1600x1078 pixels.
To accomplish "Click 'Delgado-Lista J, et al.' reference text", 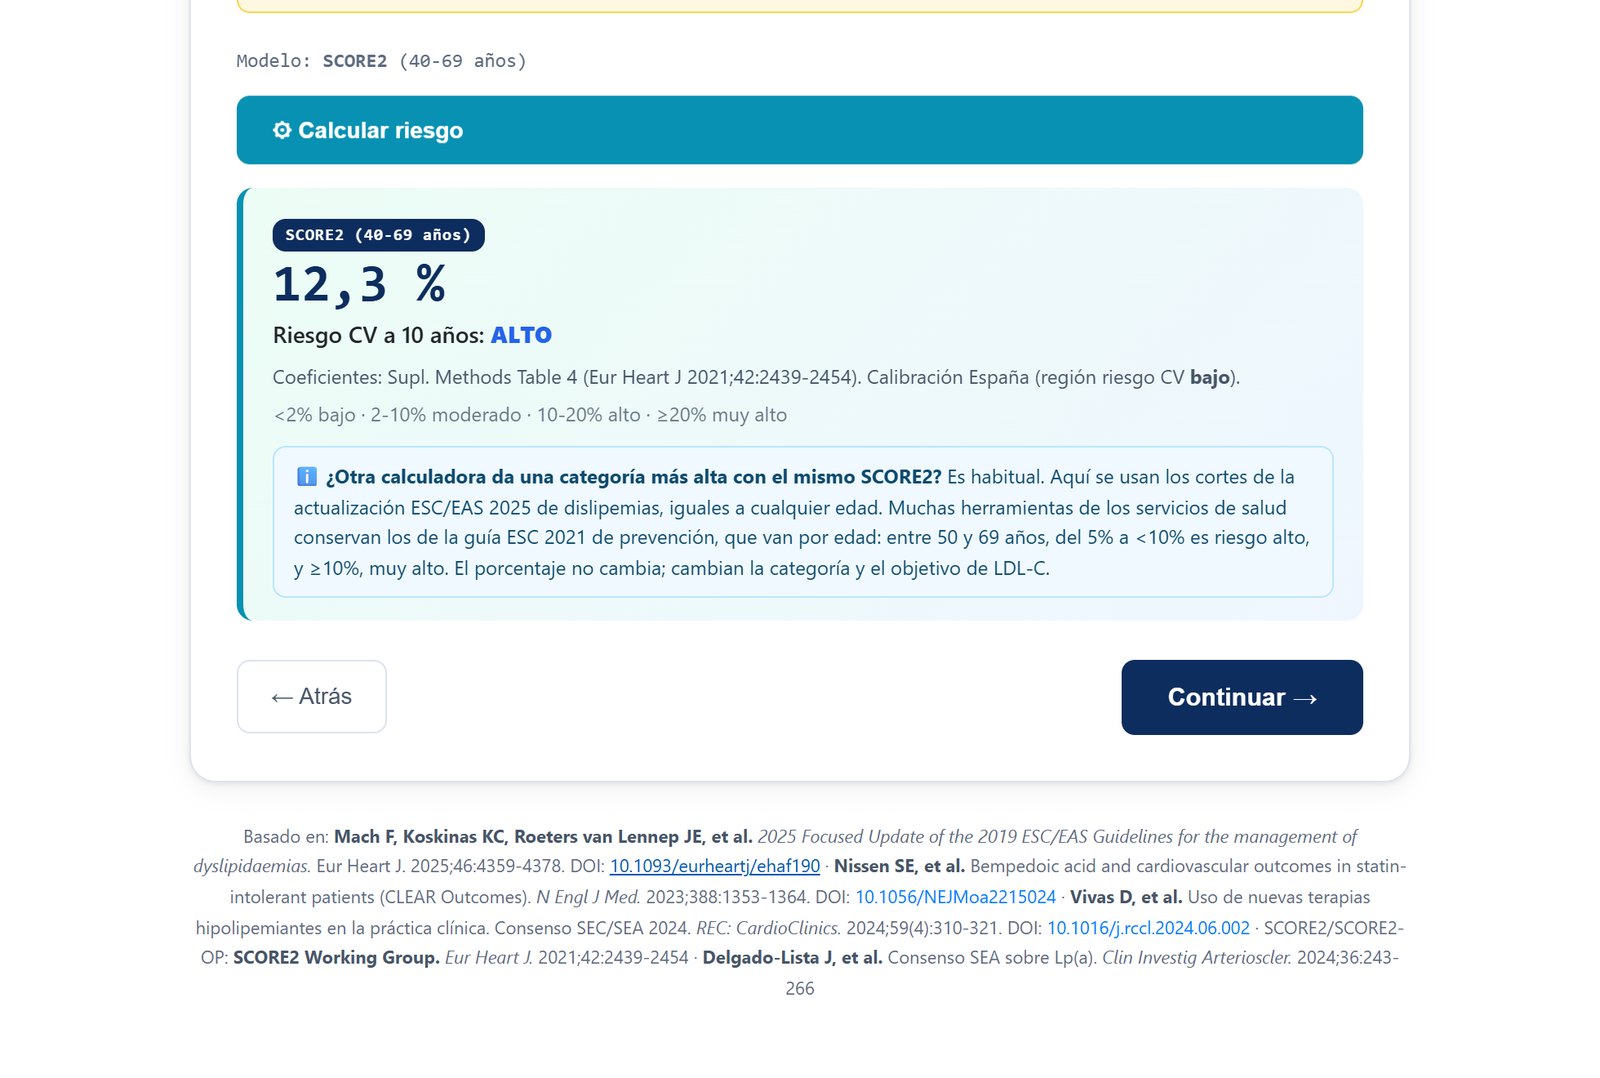I will pos(792,957).
